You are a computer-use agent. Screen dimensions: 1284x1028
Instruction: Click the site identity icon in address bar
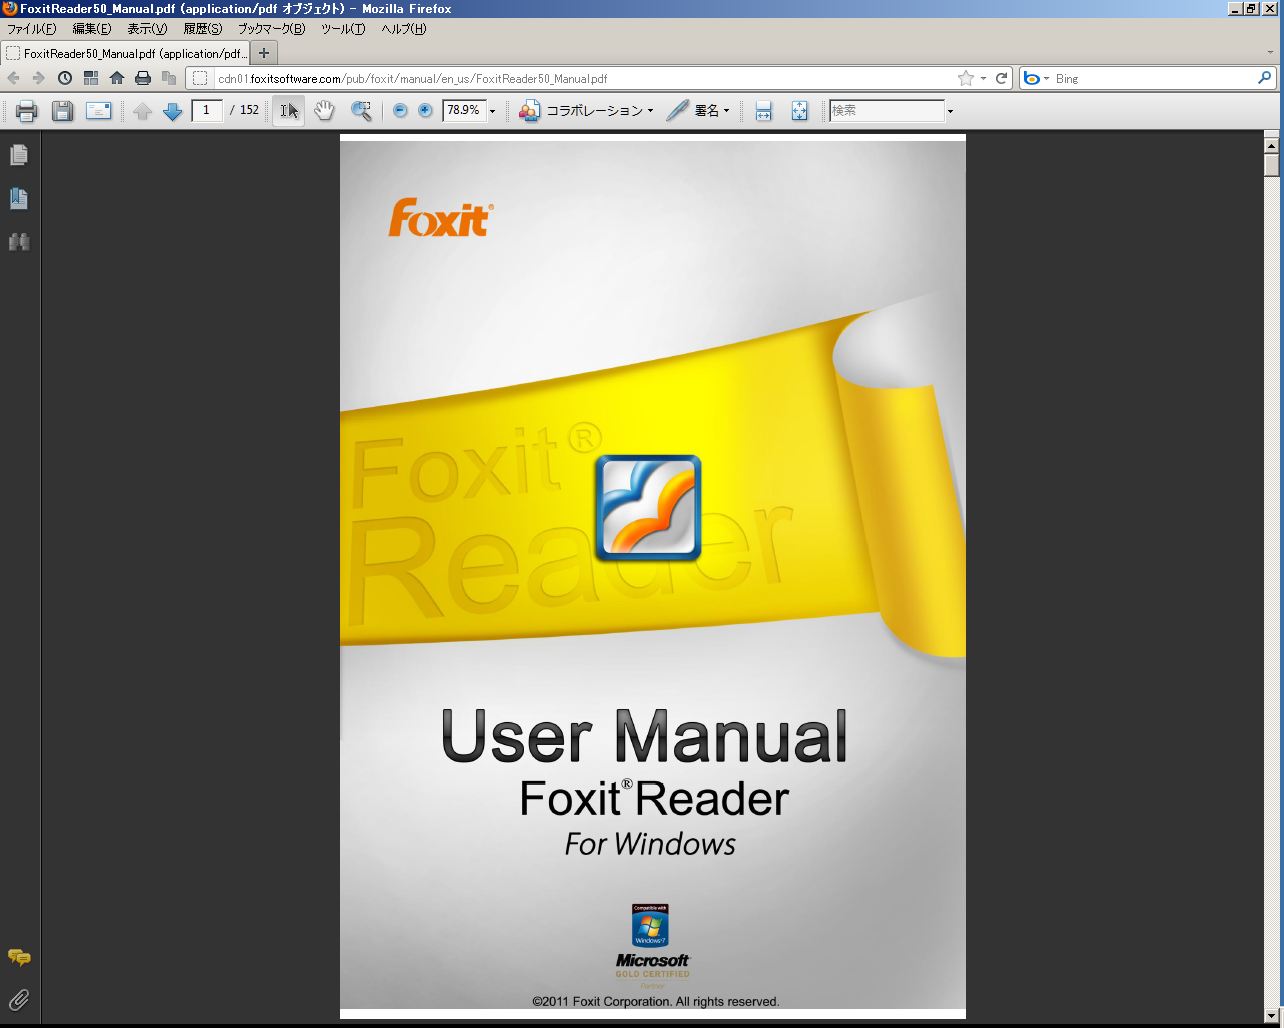pos(200,78)
